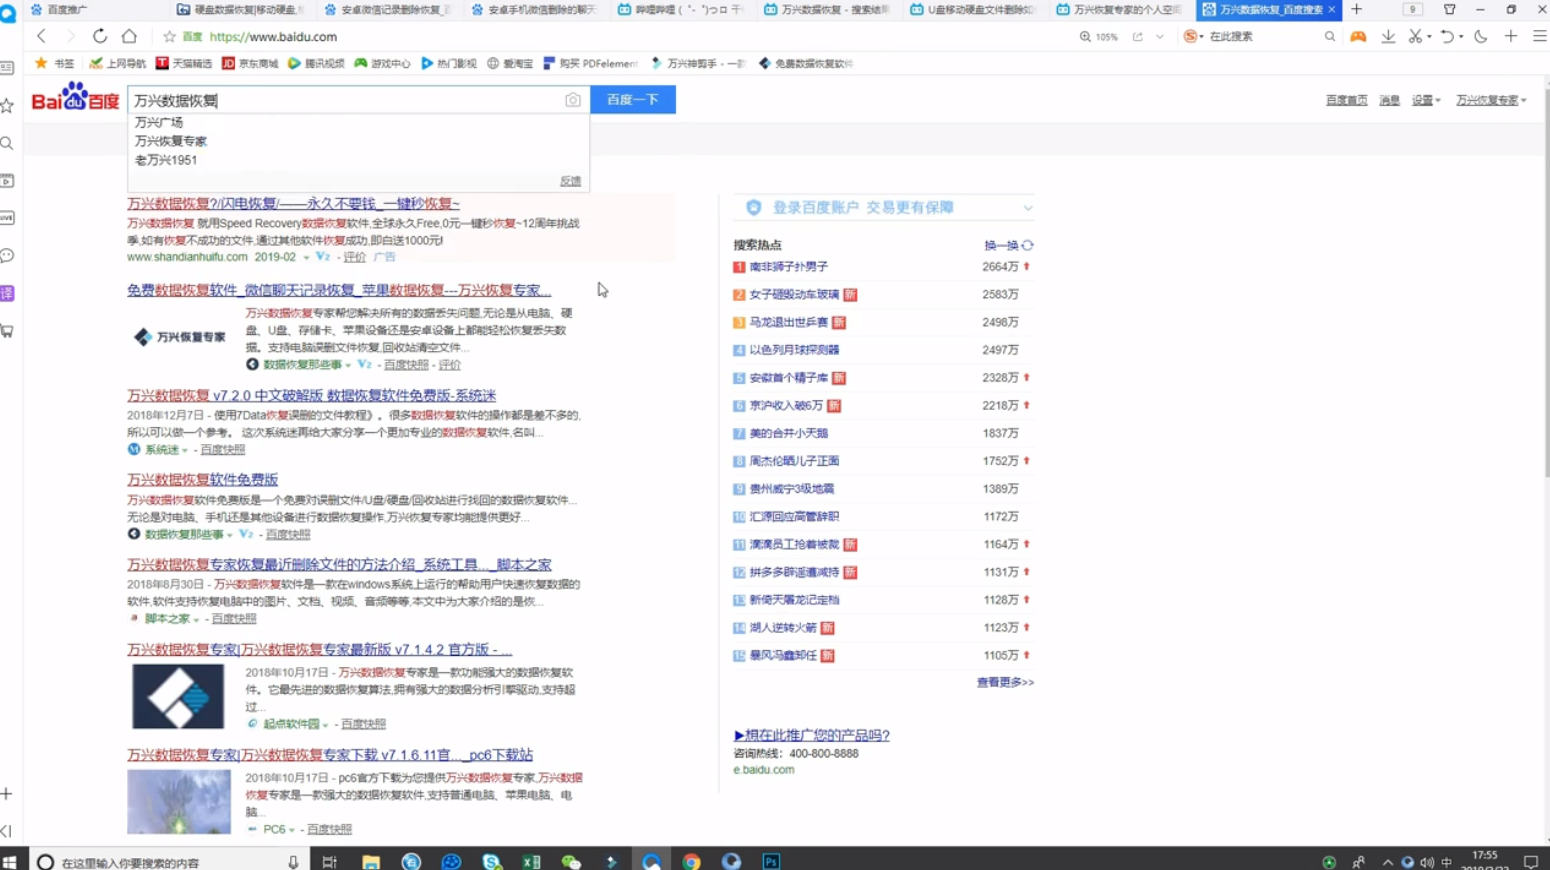Click Windows Start button
This screenshot has height=870, width=1550.
(9, 861)
